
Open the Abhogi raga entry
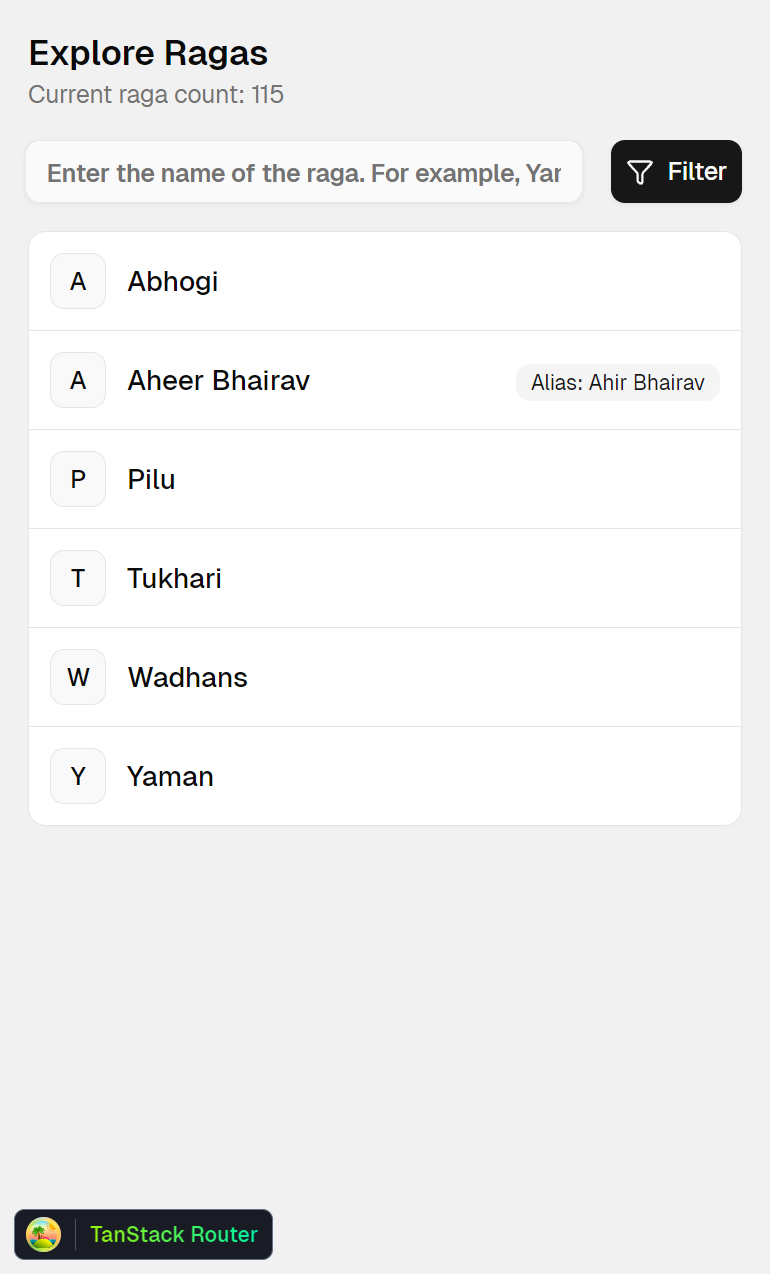click(x=173, y=282)
